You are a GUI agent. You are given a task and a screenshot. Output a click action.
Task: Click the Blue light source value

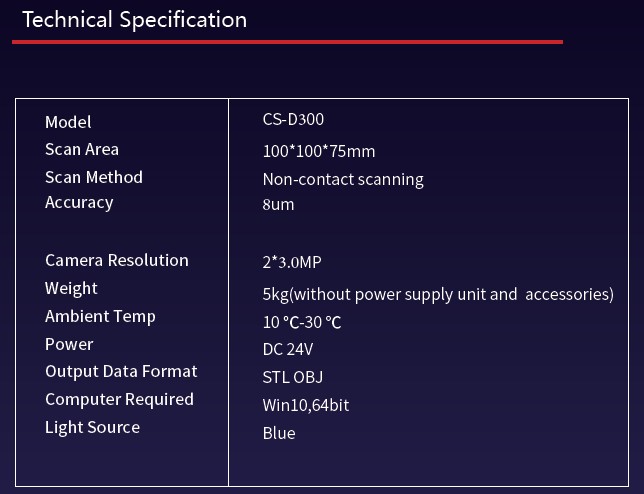point(279,433)
